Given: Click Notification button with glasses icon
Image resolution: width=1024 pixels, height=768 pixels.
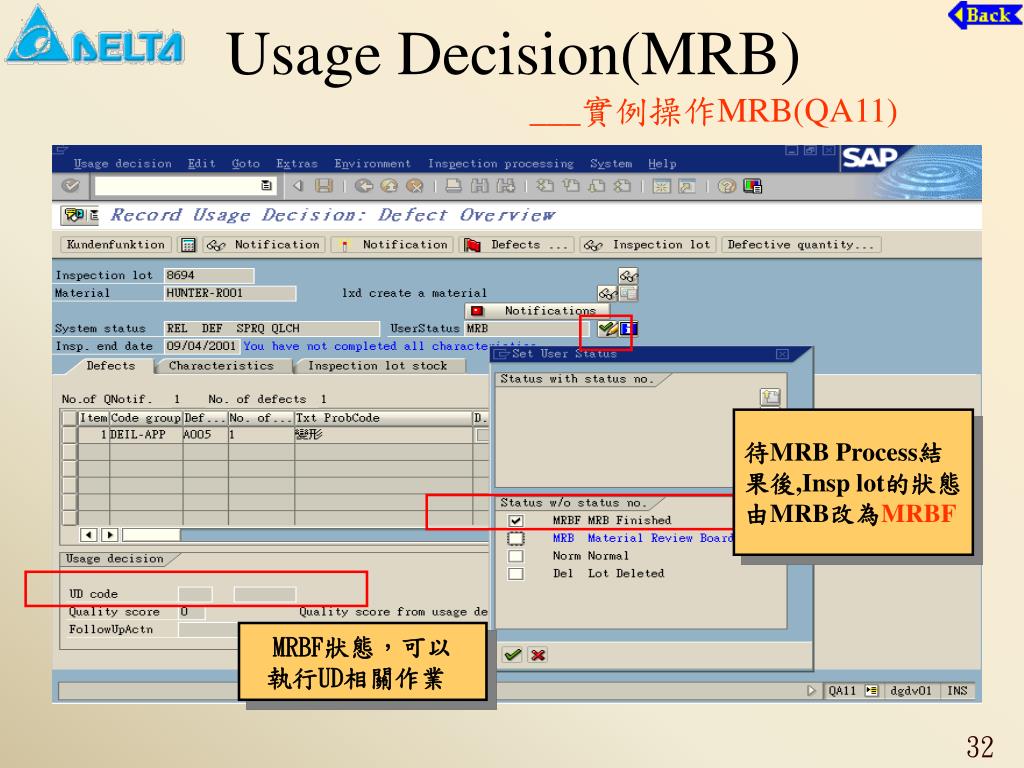Looking at the screenshot, I should point(264,245).
